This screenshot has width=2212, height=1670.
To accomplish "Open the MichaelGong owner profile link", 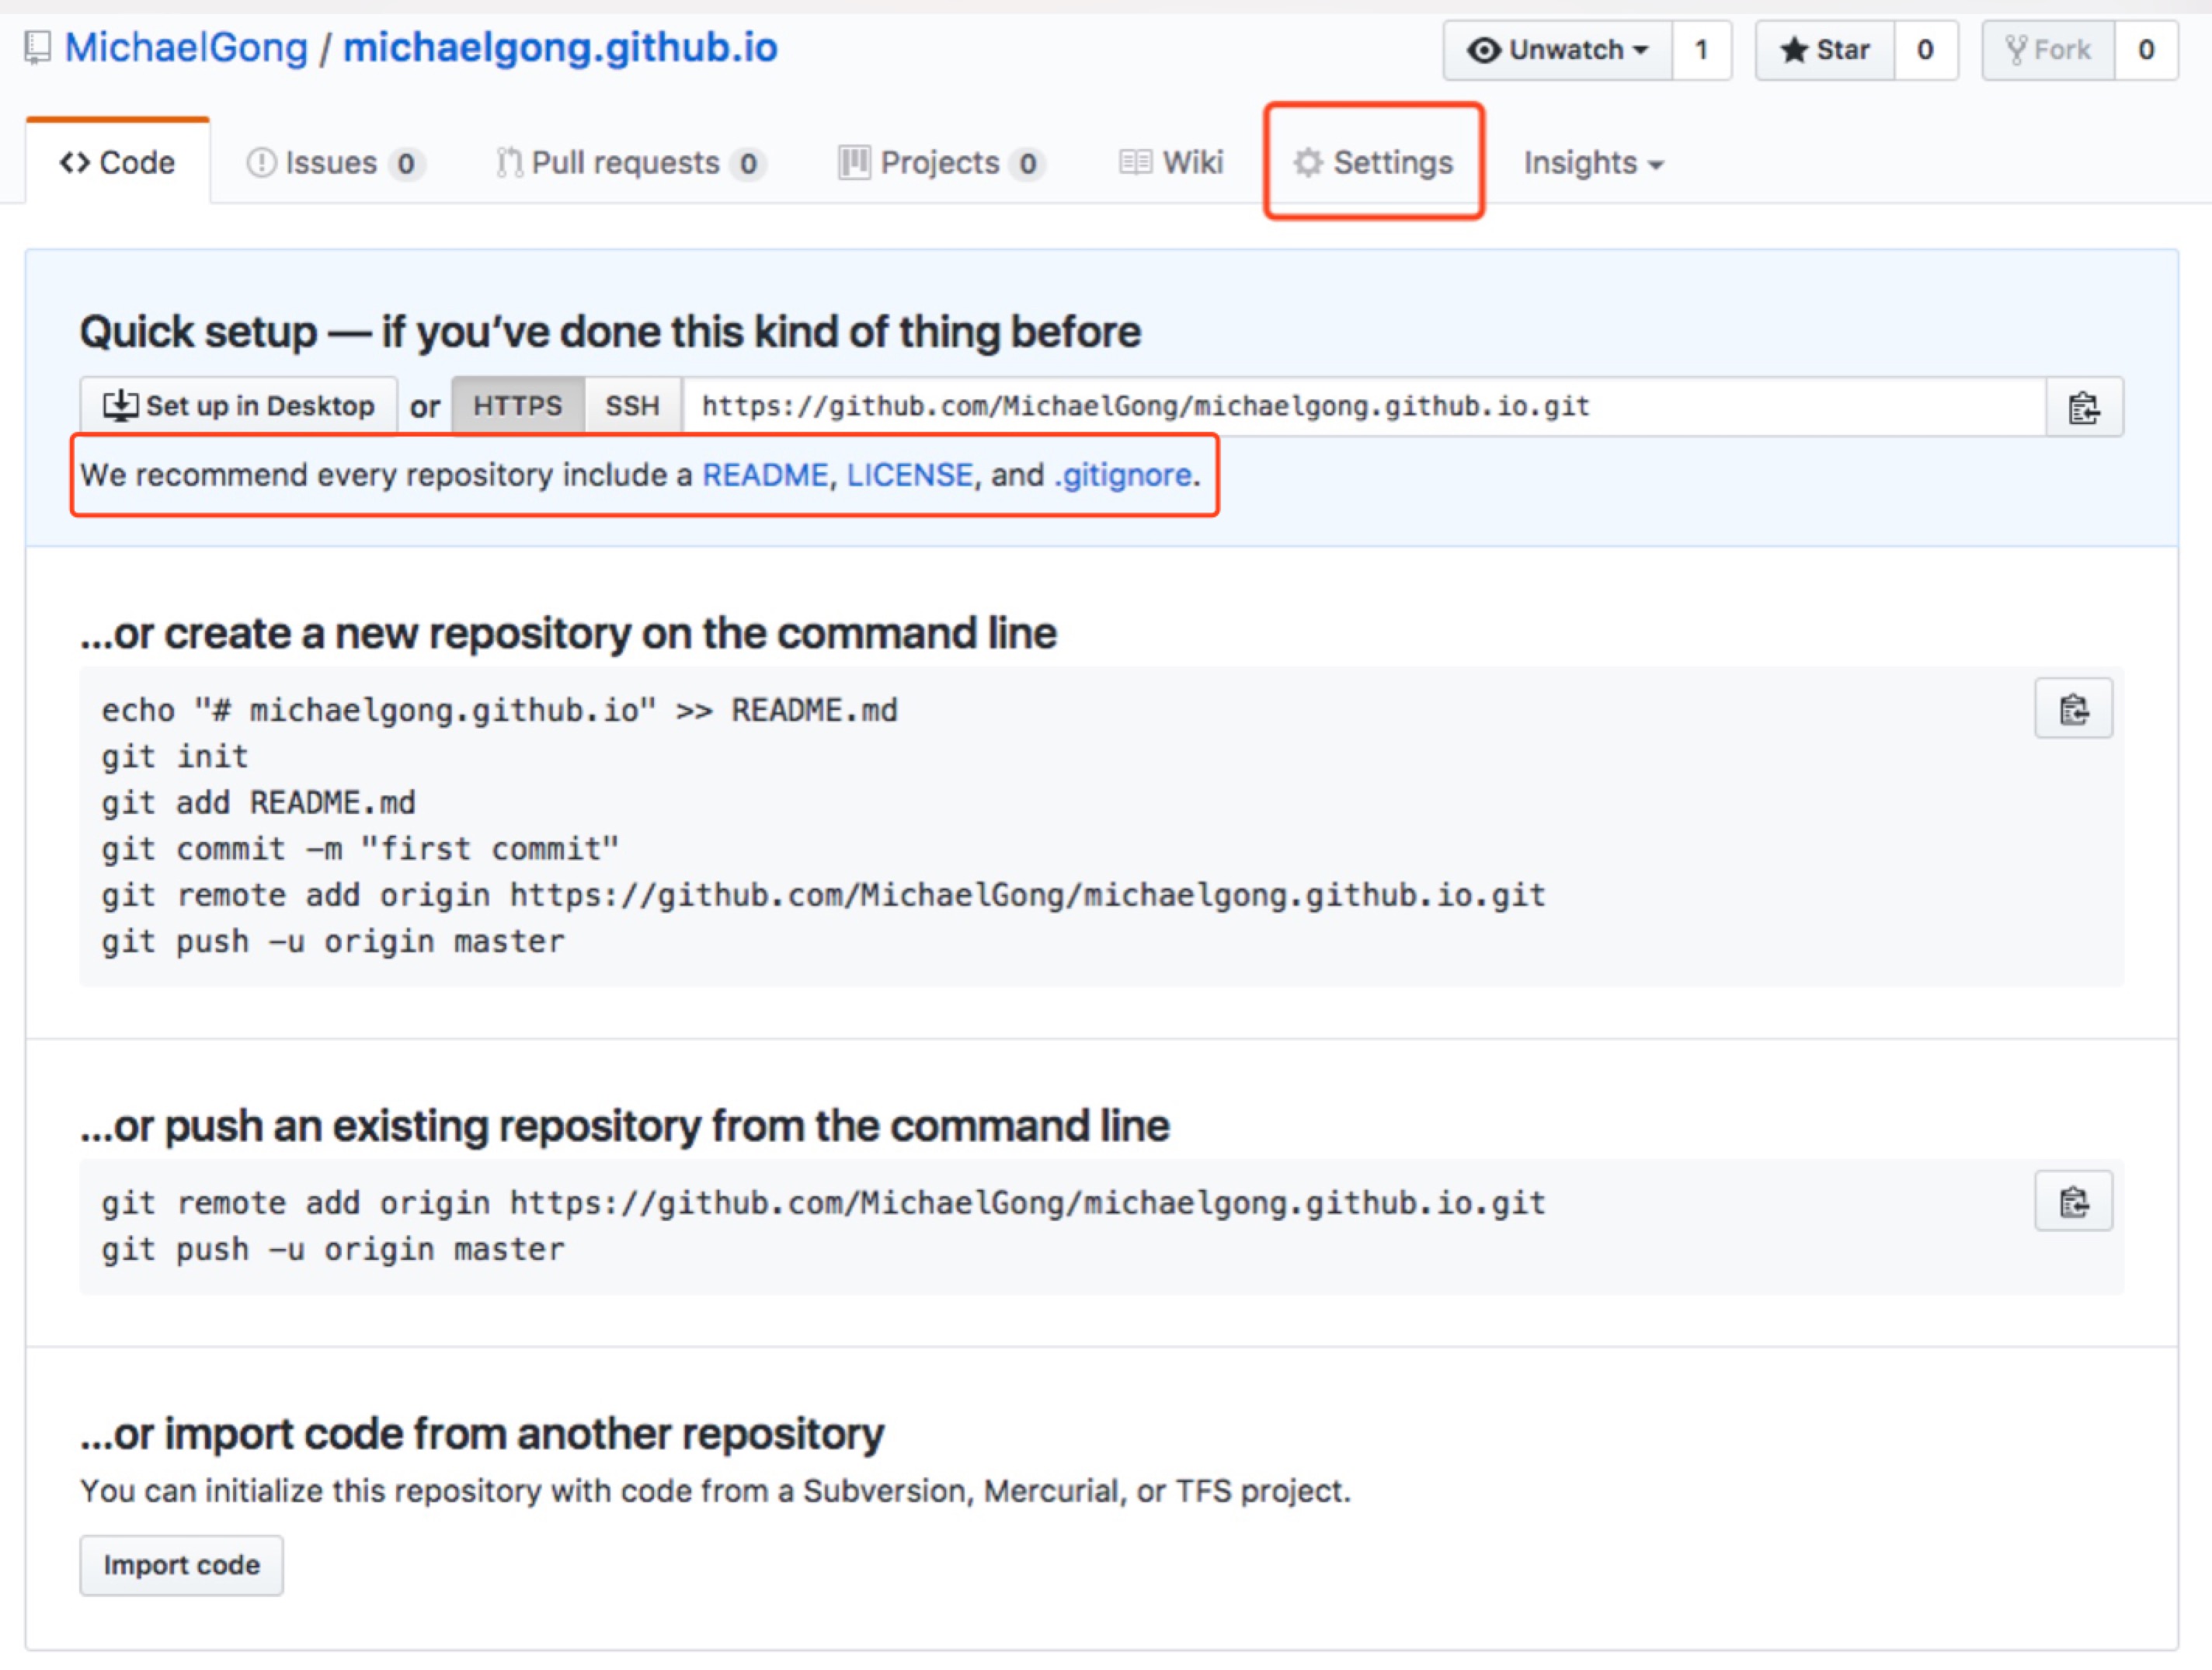I will 187,48.
